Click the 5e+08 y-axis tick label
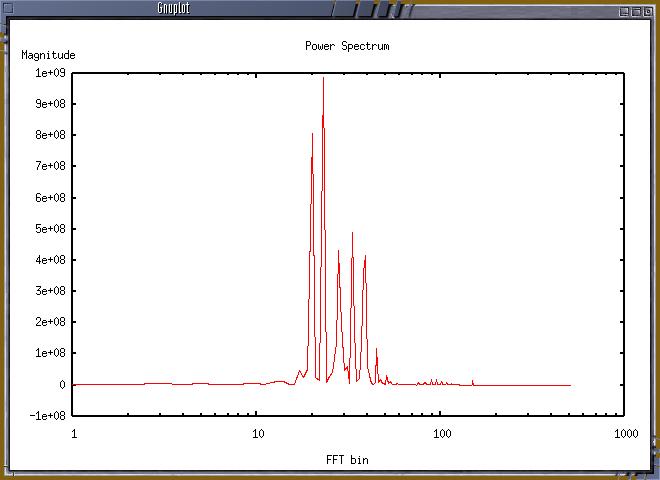 coord(51,229)
